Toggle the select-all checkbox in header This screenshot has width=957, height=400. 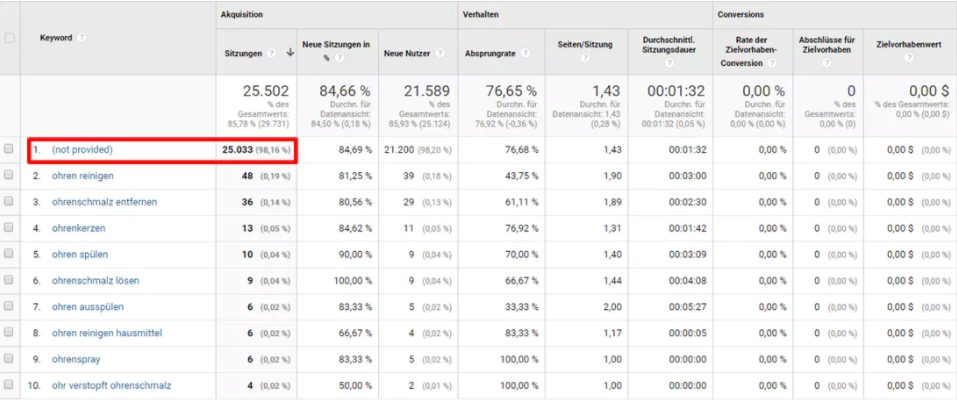click(x=9, y=37)
